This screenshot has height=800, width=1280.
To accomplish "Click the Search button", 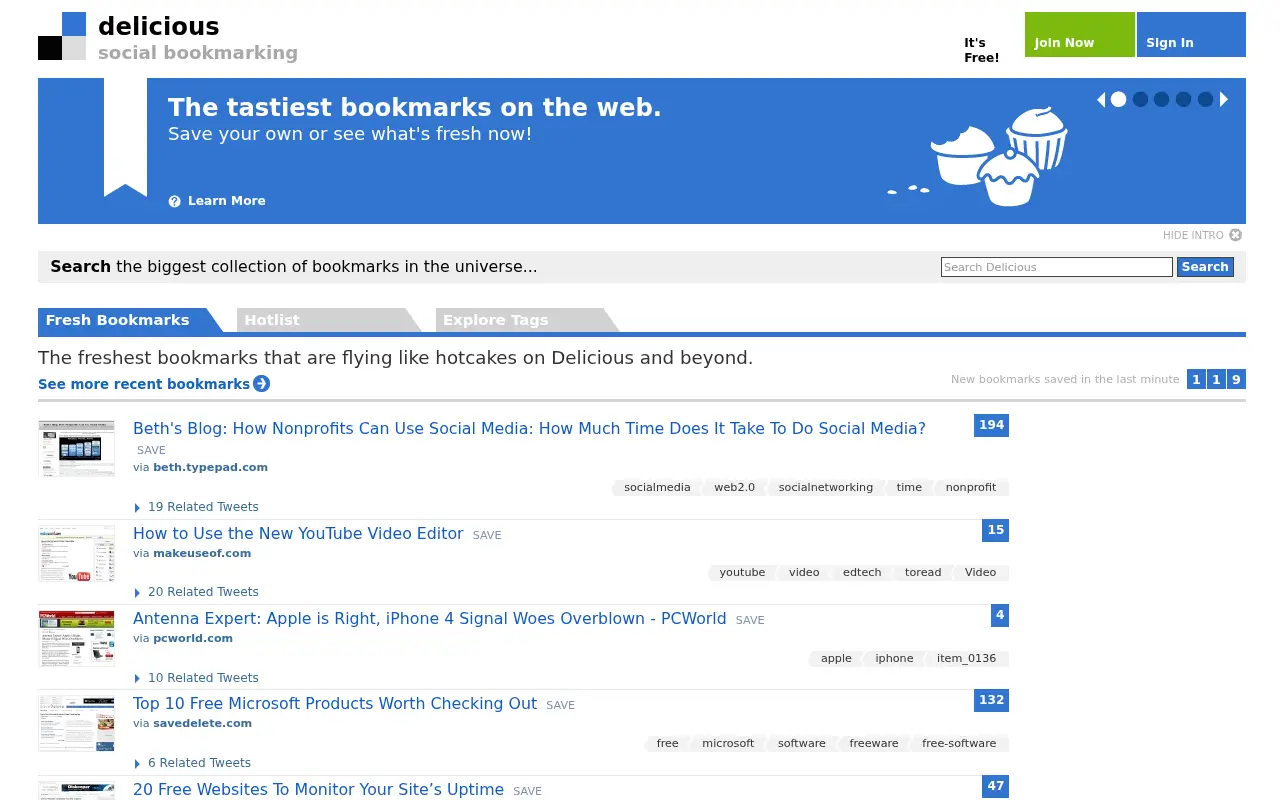I will tap(1205, 267).
